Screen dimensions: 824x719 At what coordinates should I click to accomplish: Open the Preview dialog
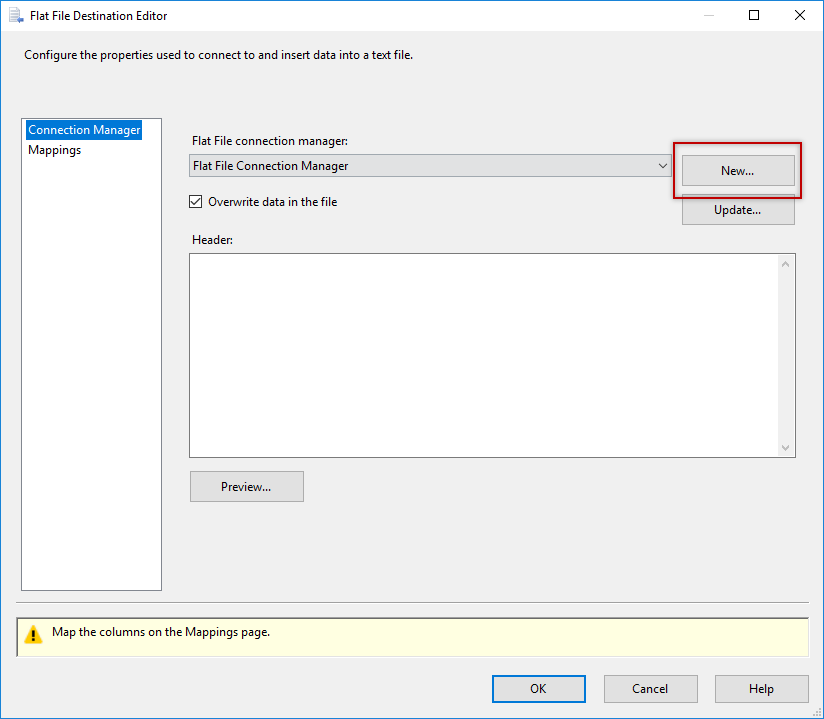click(x=246, y=486)
